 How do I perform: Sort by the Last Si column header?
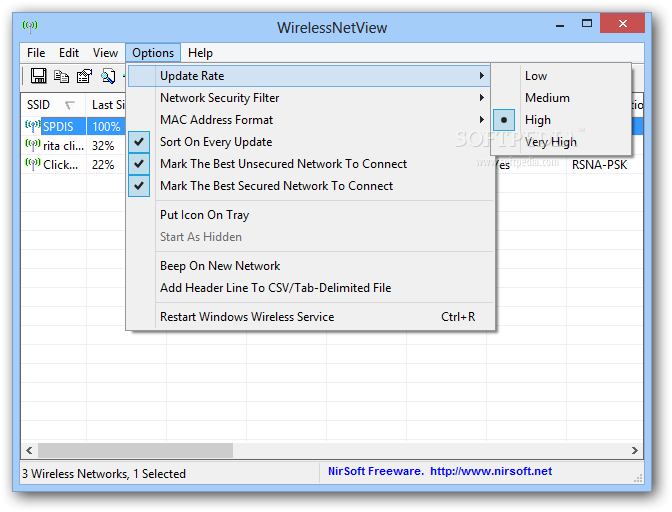106,105
